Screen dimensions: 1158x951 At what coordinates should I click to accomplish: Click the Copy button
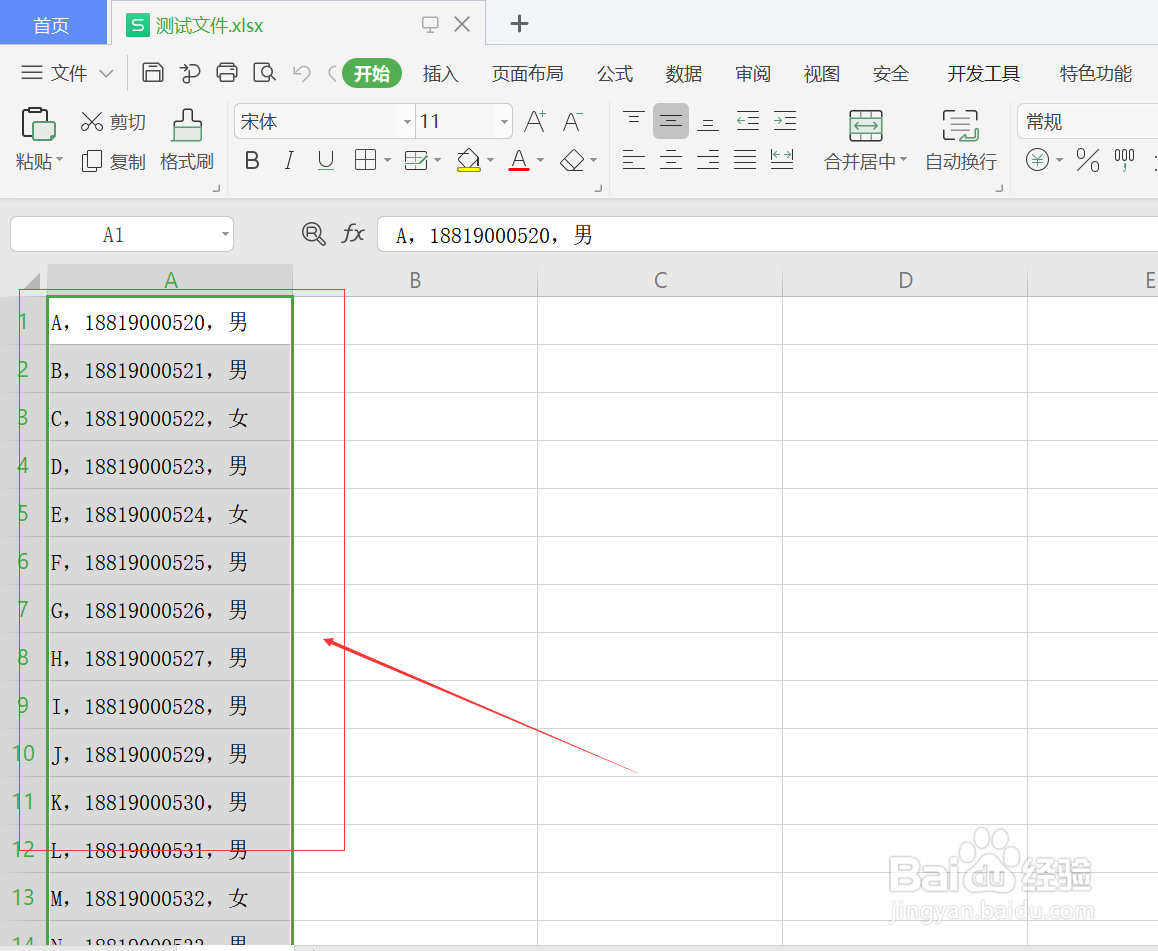click(112, 161)
